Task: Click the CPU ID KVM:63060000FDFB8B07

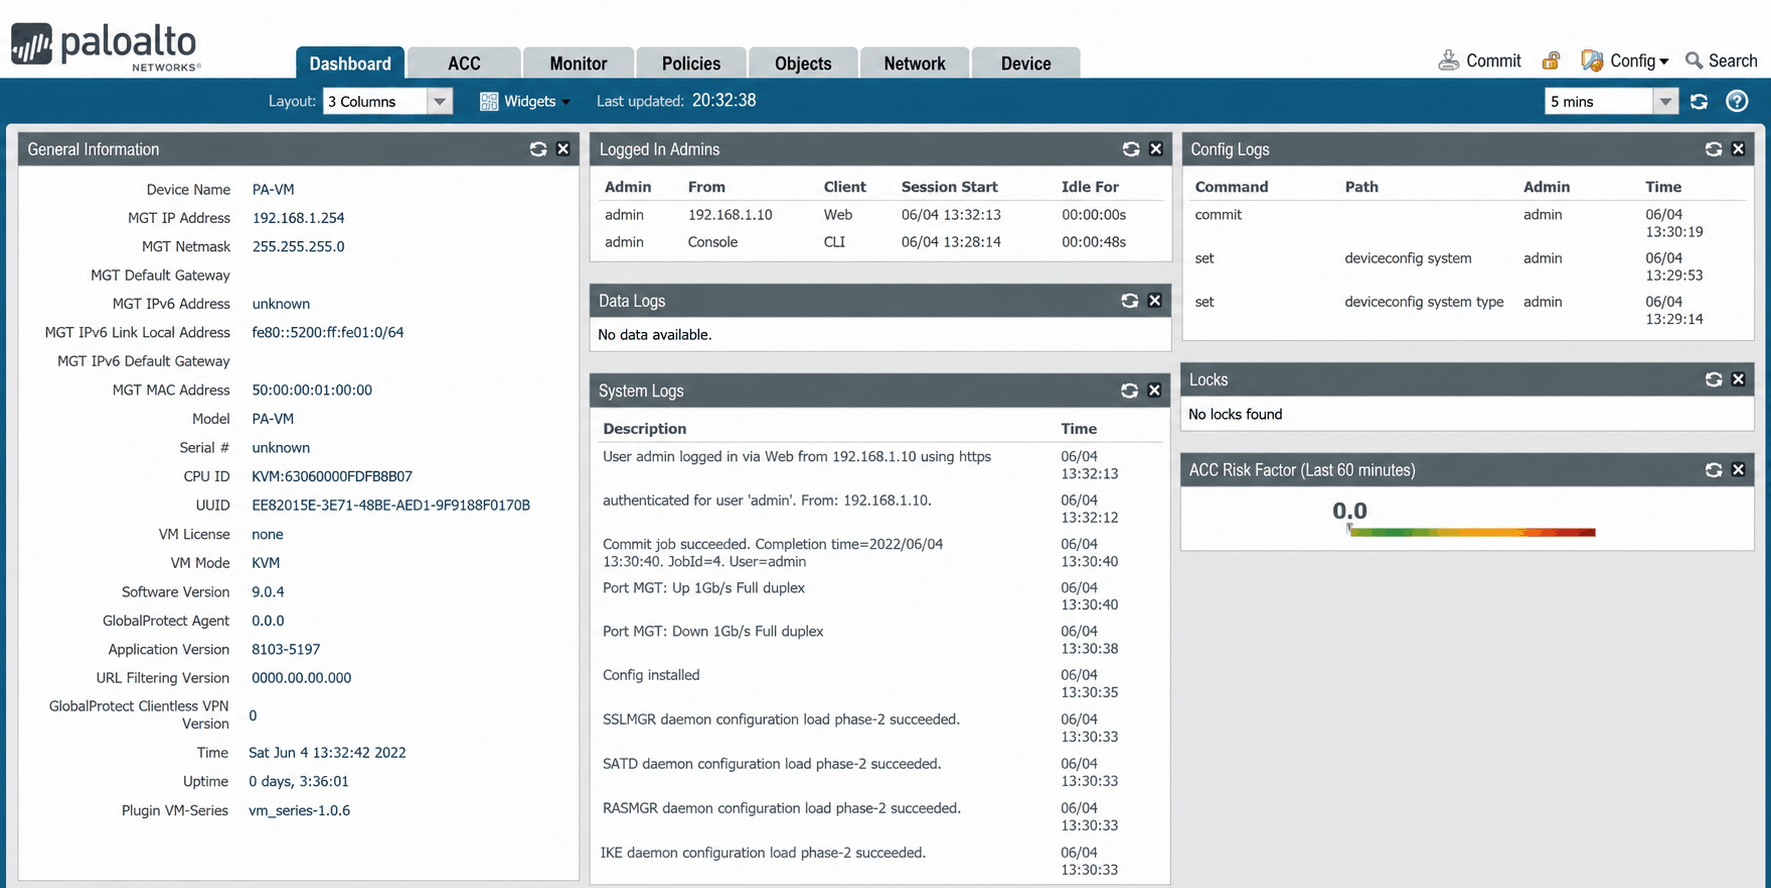Action: pyautogui.click(x=332, y=477)
